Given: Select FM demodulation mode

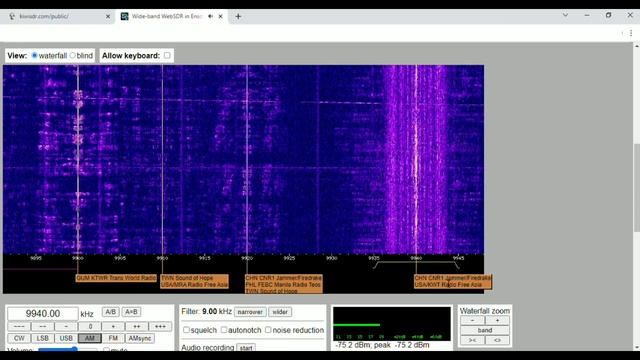Looking at the screenshot, I should point(113,338).
